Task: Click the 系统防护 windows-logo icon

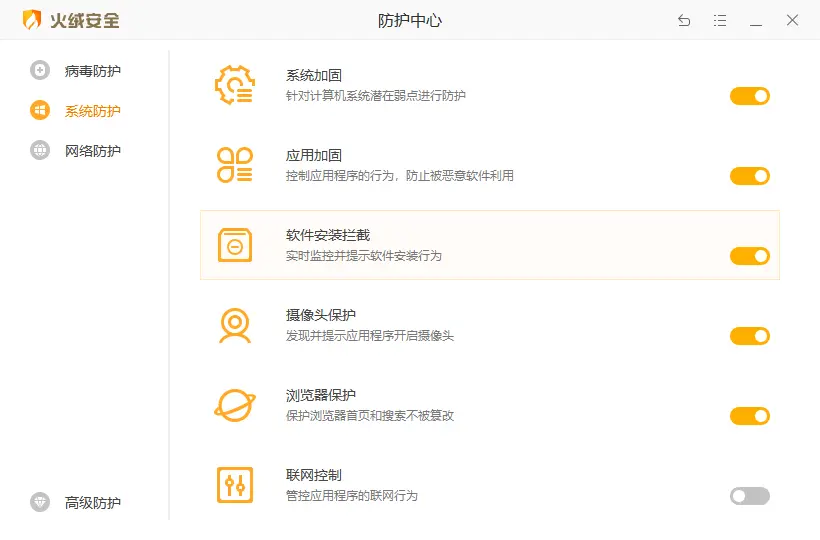Action: (x=40, y=110)
